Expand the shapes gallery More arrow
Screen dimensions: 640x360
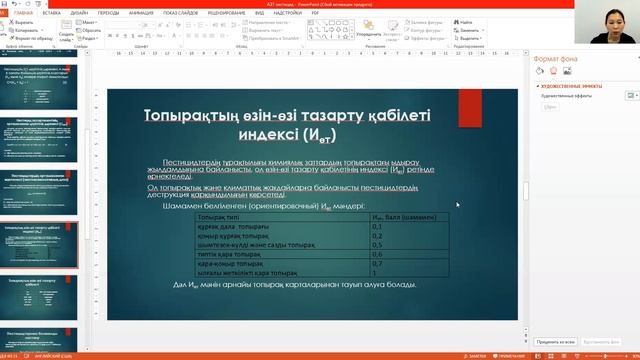(x=352, y=37)
